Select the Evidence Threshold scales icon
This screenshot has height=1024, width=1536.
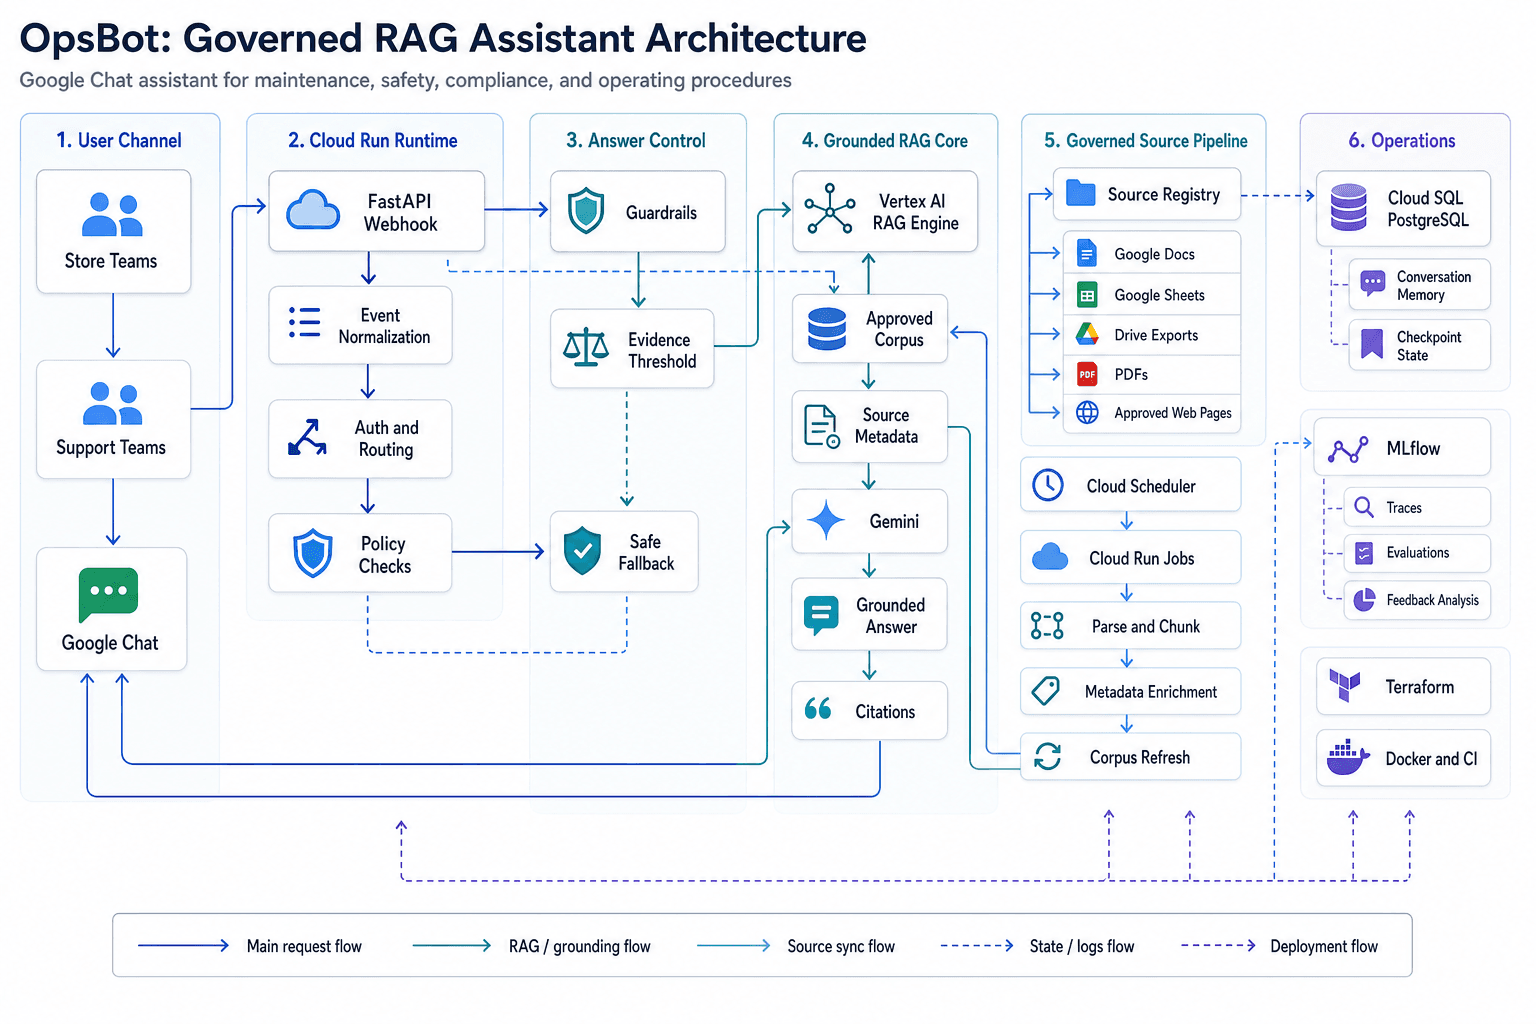tap(586, 347)
